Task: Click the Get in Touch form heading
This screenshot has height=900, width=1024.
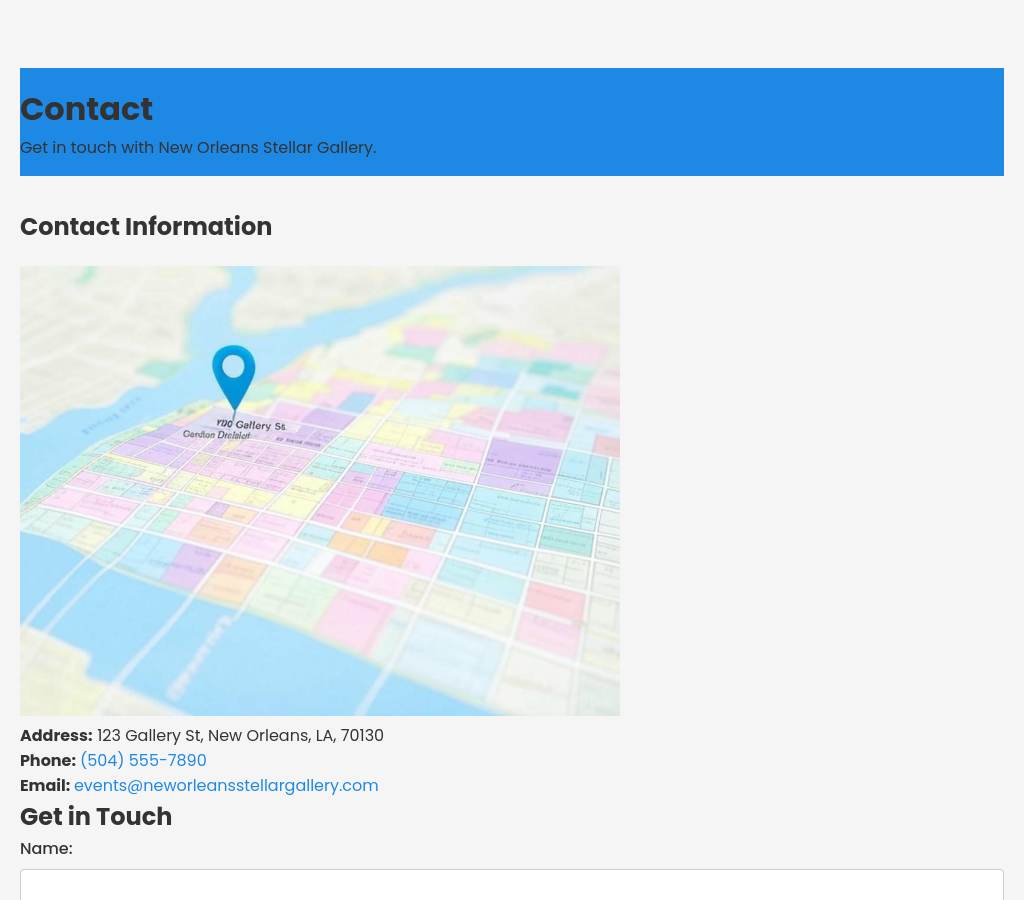Action: (x=96, y=816)
